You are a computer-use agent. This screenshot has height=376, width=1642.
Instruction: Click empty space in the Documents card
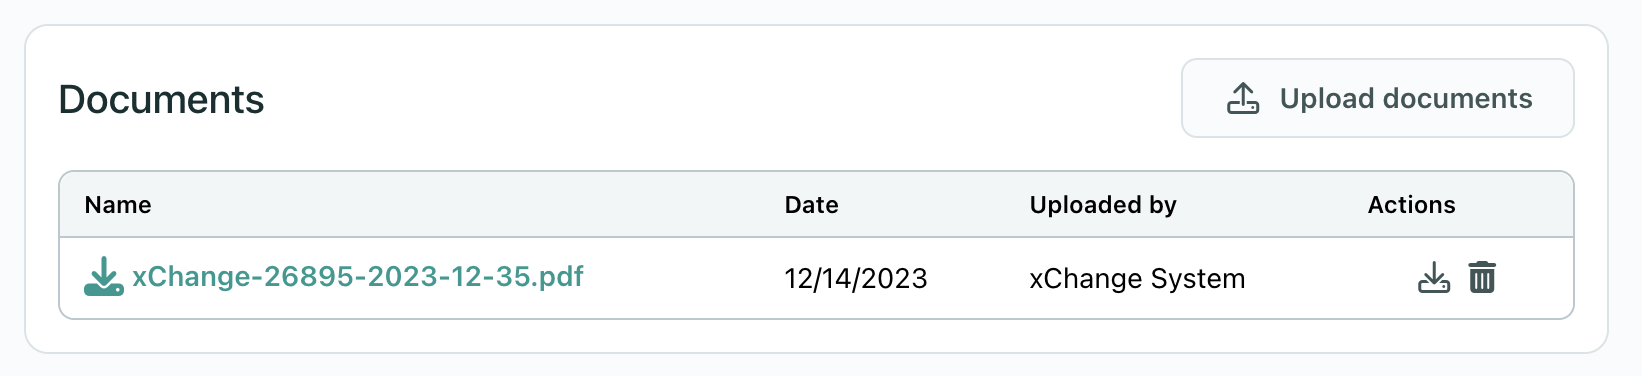700,100
